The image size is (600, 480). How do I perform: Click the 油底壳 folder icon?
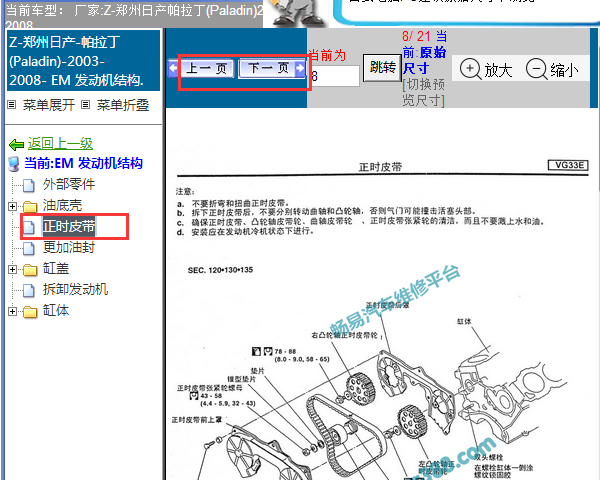pos(30,207)
